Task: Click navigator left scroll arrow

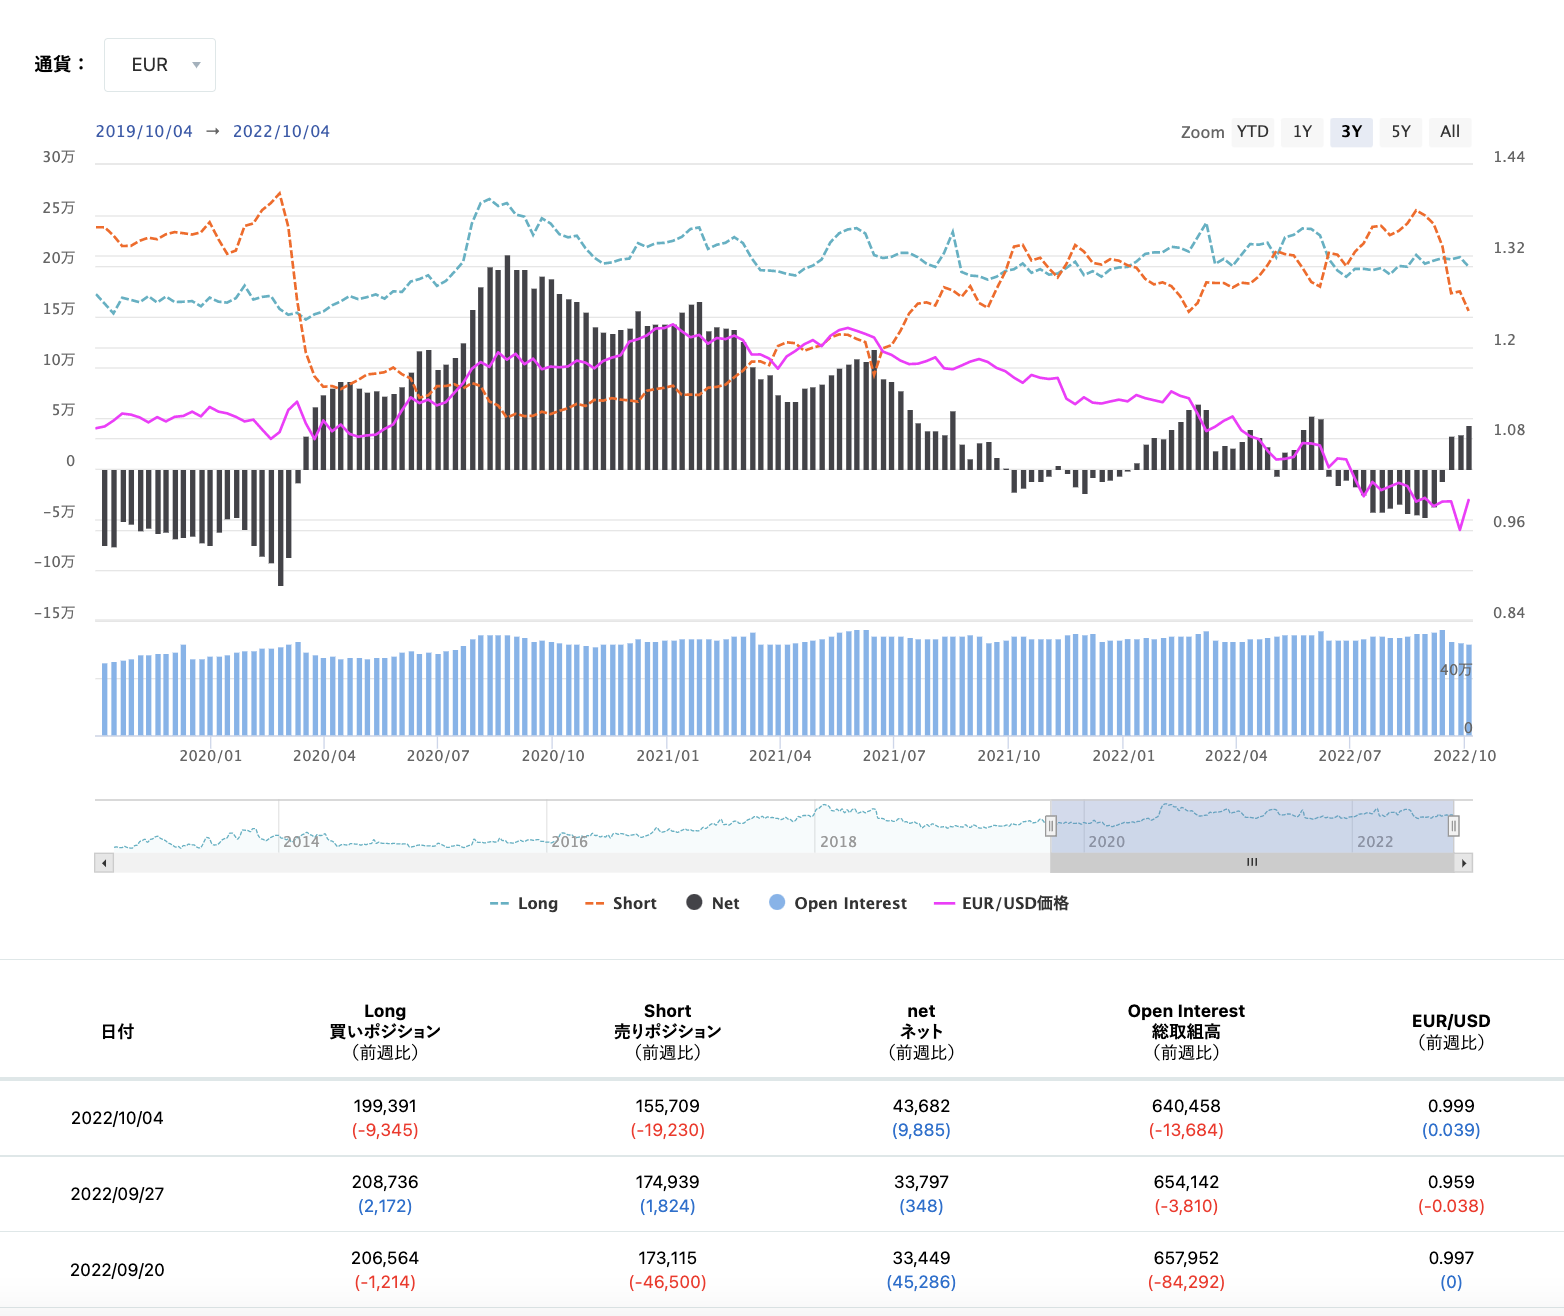Action: 104,863
